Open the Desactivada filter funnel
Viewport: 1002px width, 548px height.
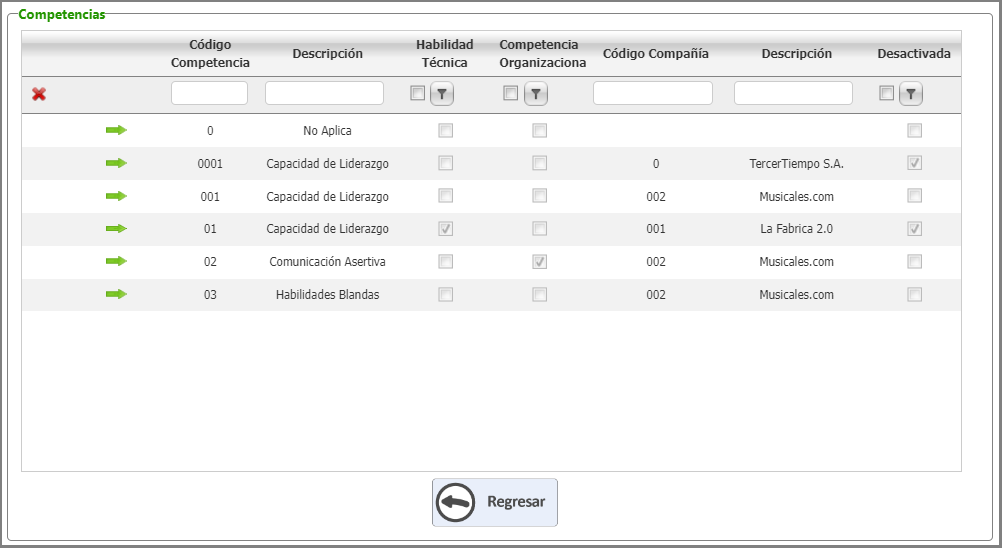(x=911, y=94)
